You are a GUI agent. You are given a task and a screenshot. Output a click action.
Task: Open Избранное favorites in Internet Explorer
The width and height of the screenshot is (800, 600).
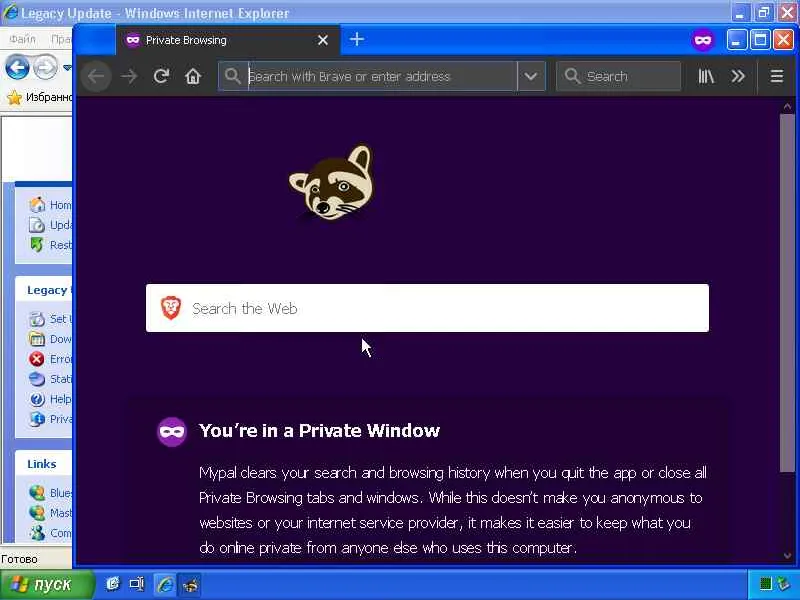(x=39, y=96)
